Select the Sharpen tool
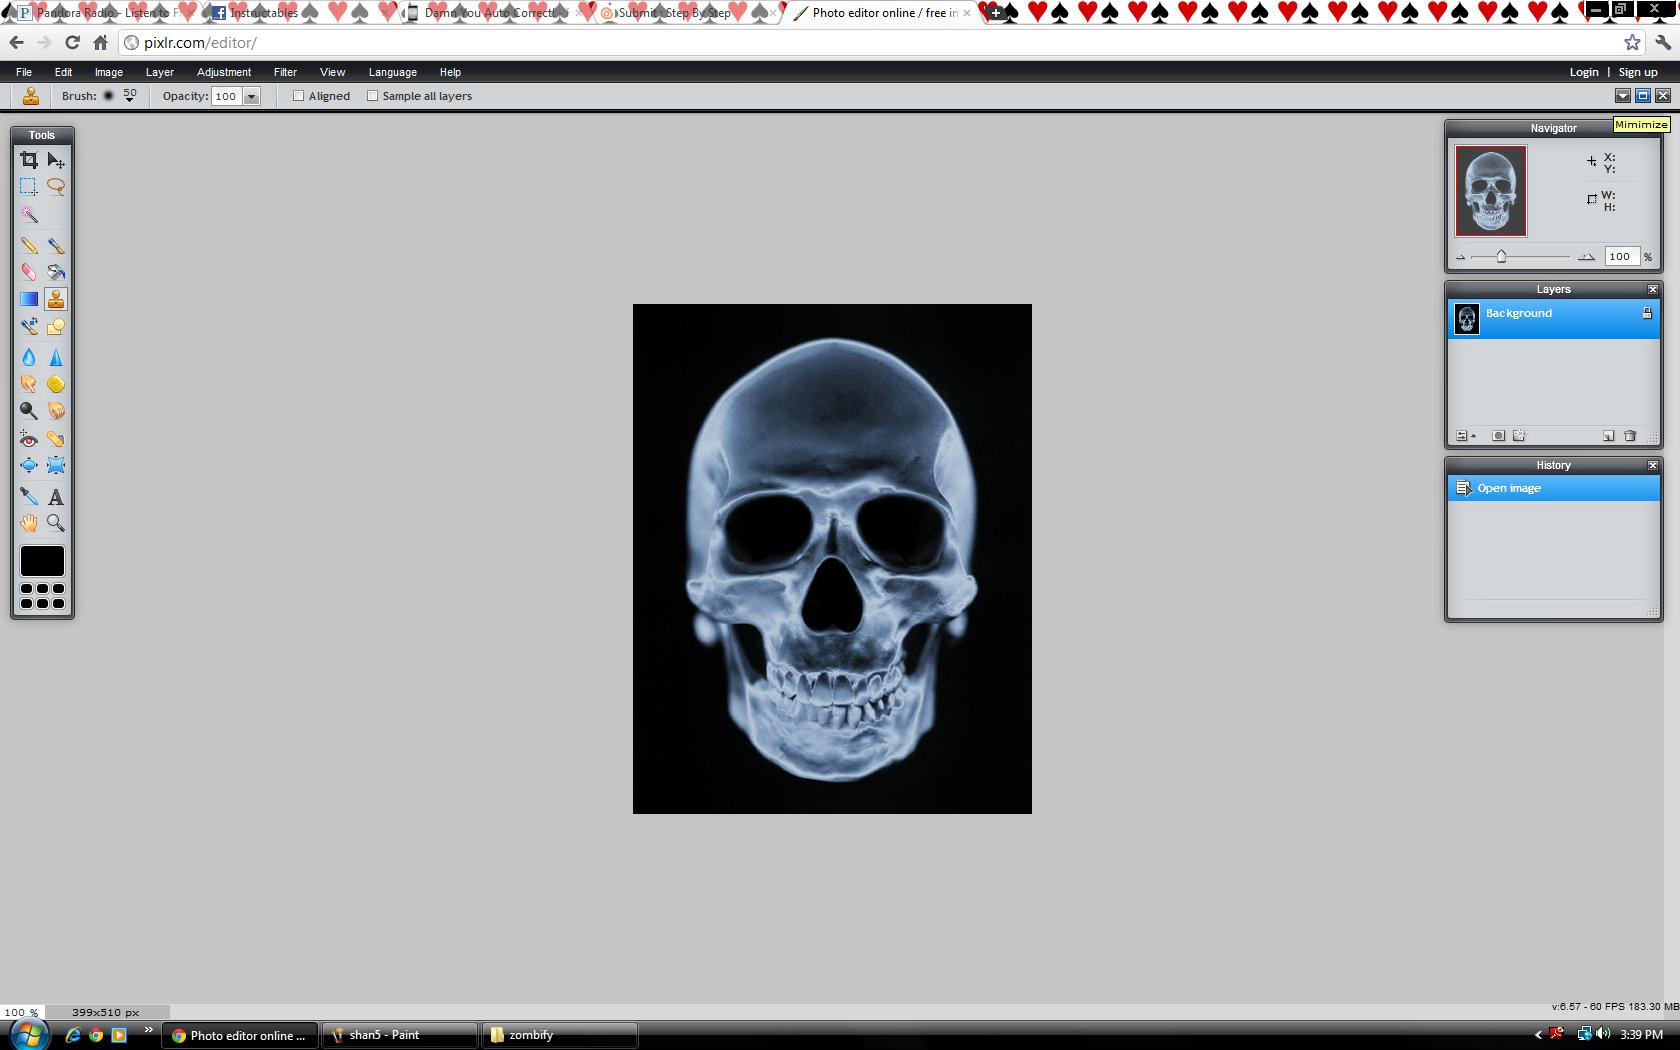Screen dimensions: 1680x1050 pos(56,357)
